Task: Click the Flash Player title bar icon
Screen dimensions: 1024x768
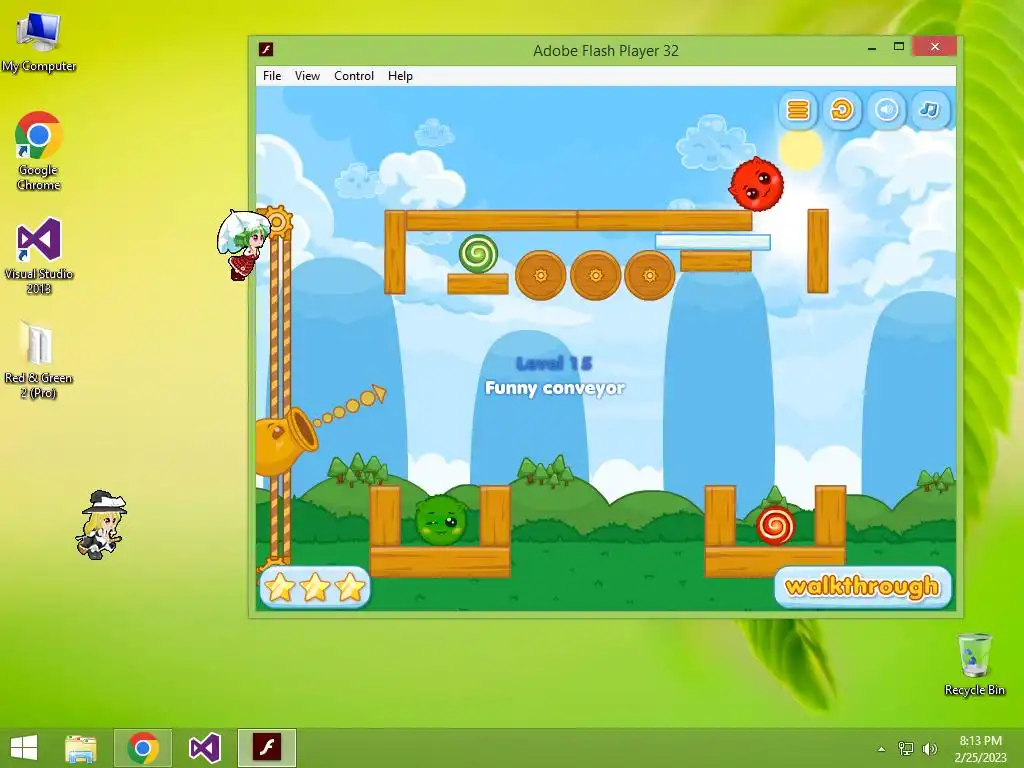Action: pos(266,50)
